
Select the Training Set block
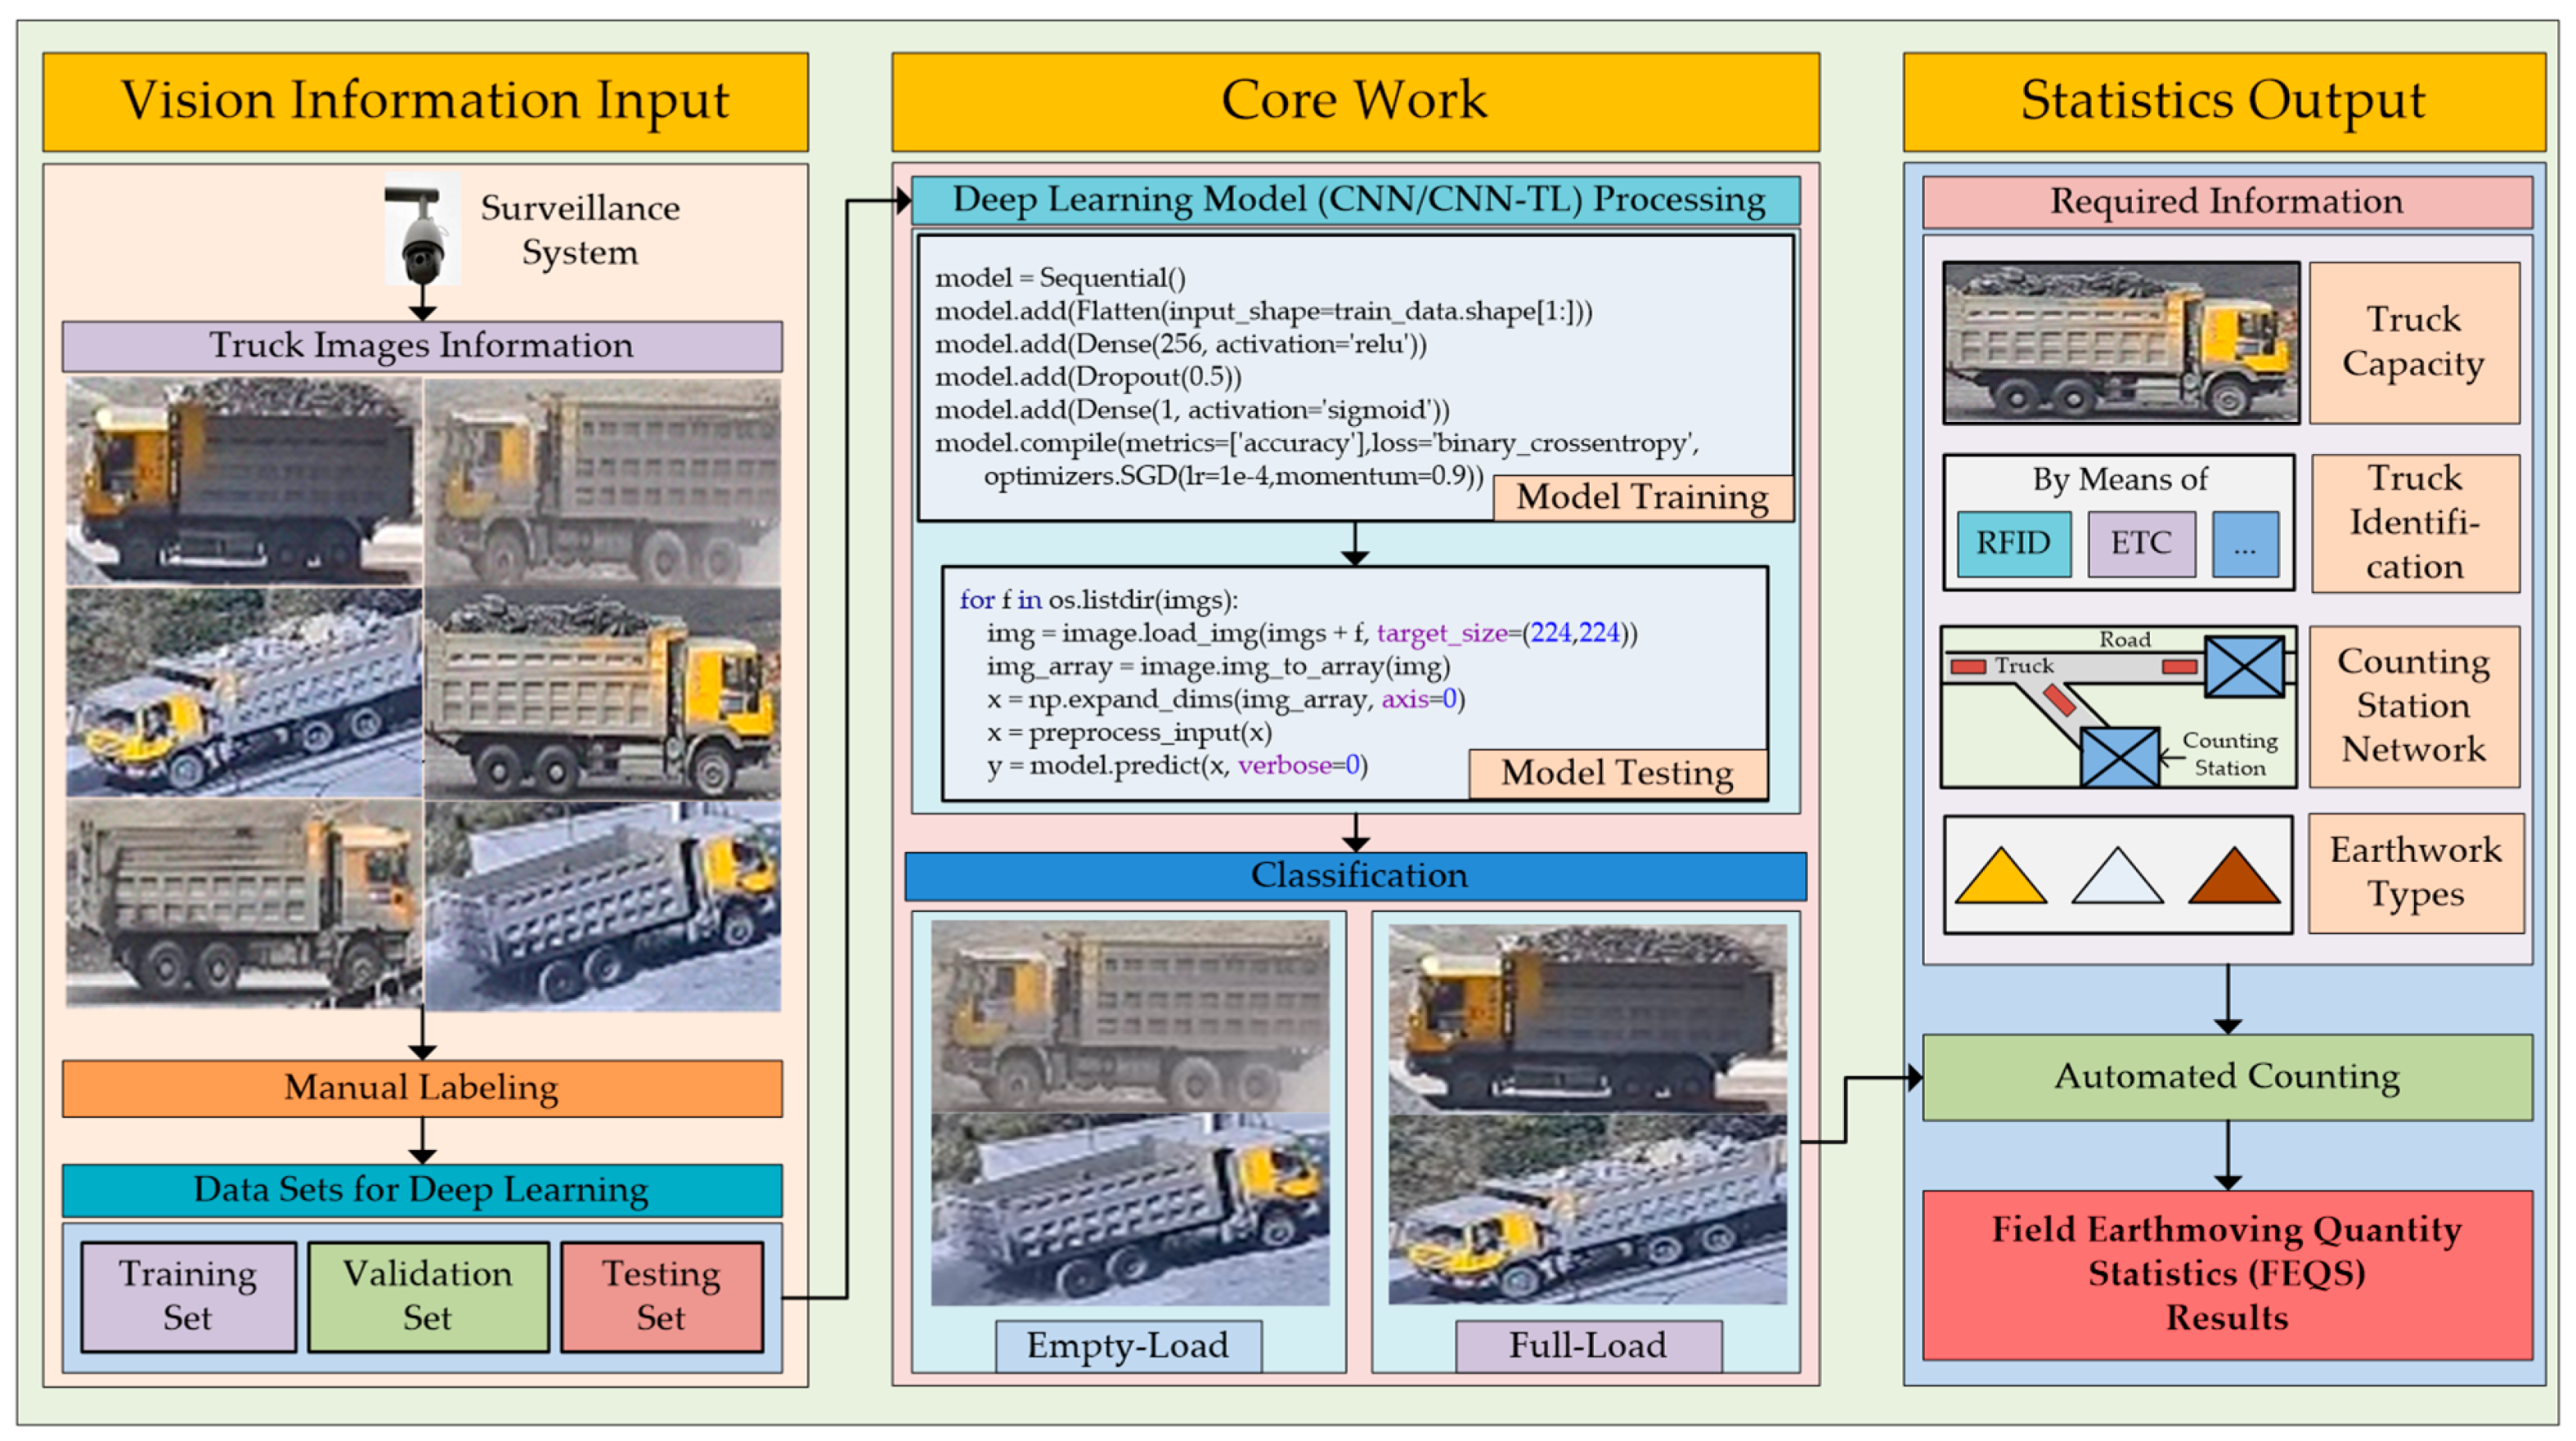(x=188, y=1296)
